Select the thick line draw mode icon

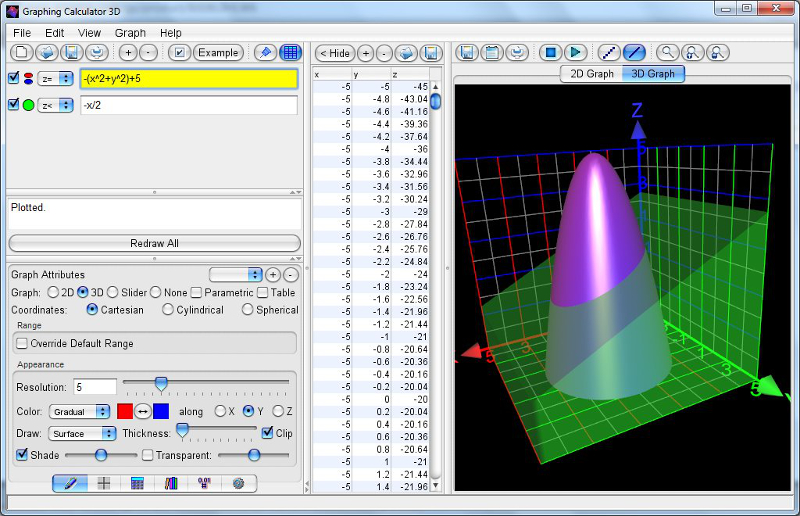(634, 53)
